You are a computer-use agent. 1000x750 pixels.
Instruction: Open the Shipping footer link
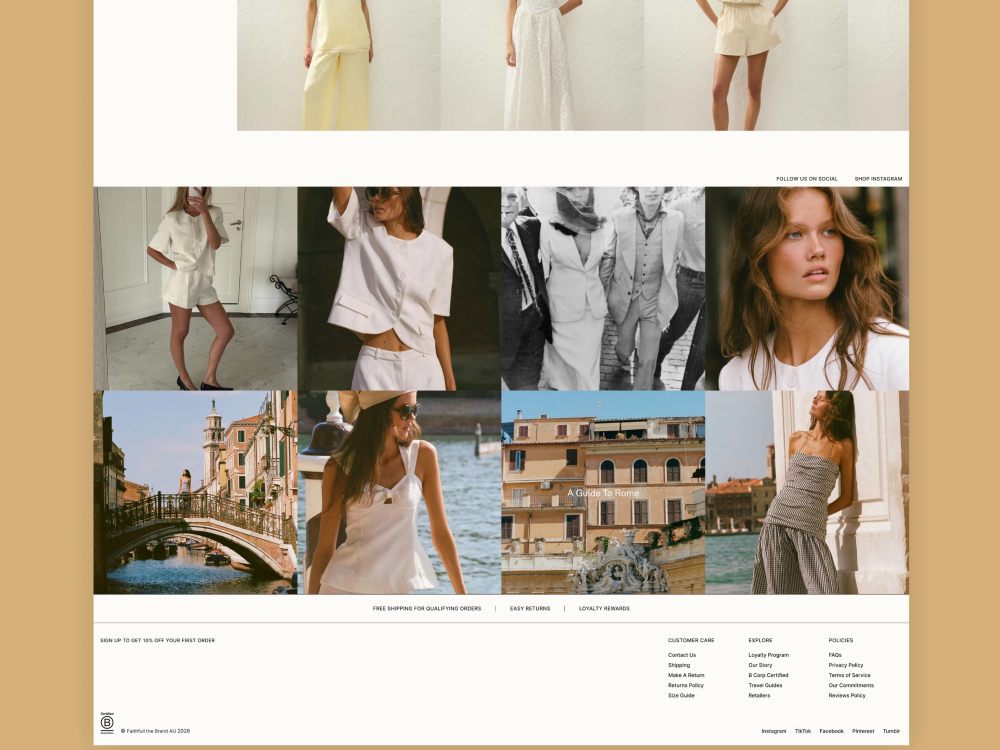(x=679, y=665)
